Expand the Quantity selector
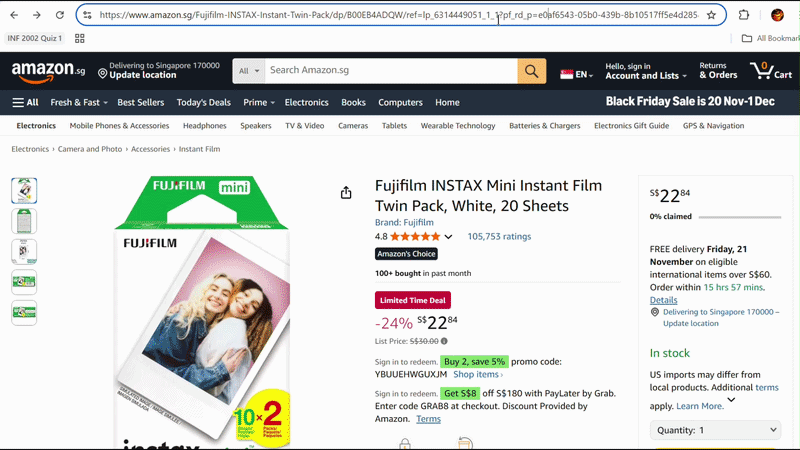Viewport: 800px width, 450px height. point(715,430)
